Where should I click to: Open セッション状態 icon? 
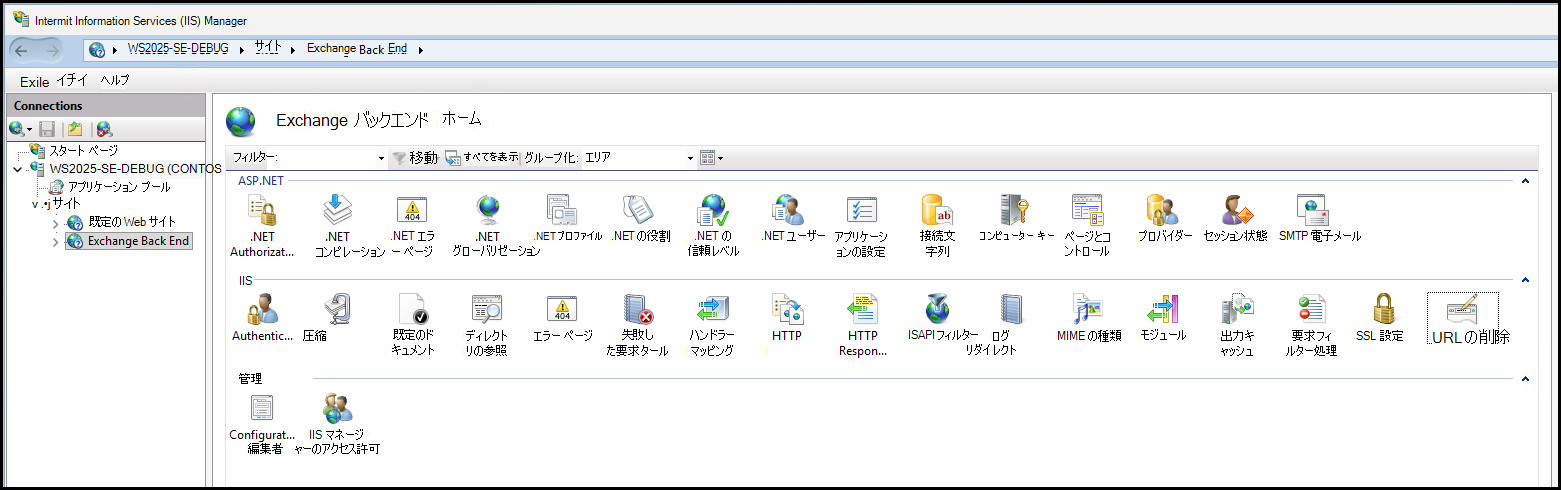1237,210
